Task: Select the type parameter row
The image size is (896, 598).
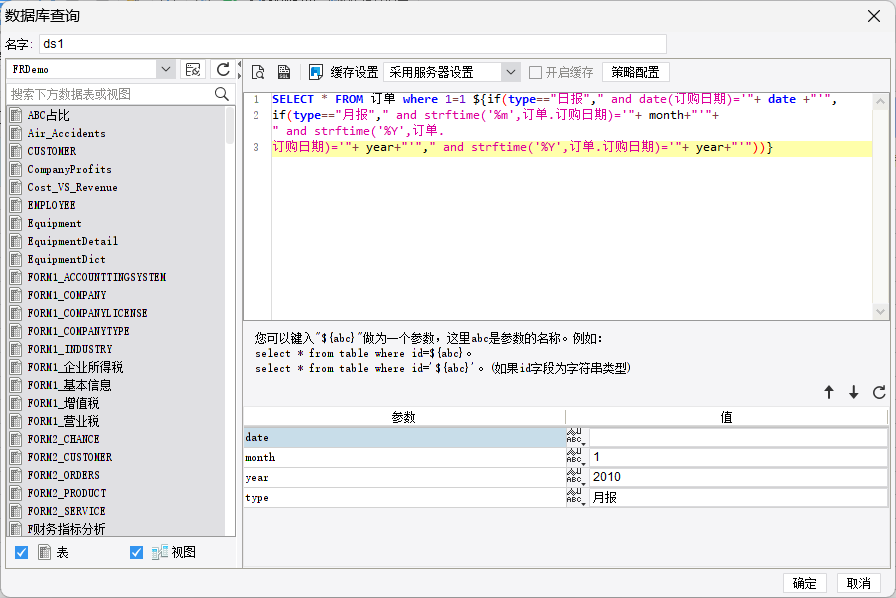Action: 405,497
